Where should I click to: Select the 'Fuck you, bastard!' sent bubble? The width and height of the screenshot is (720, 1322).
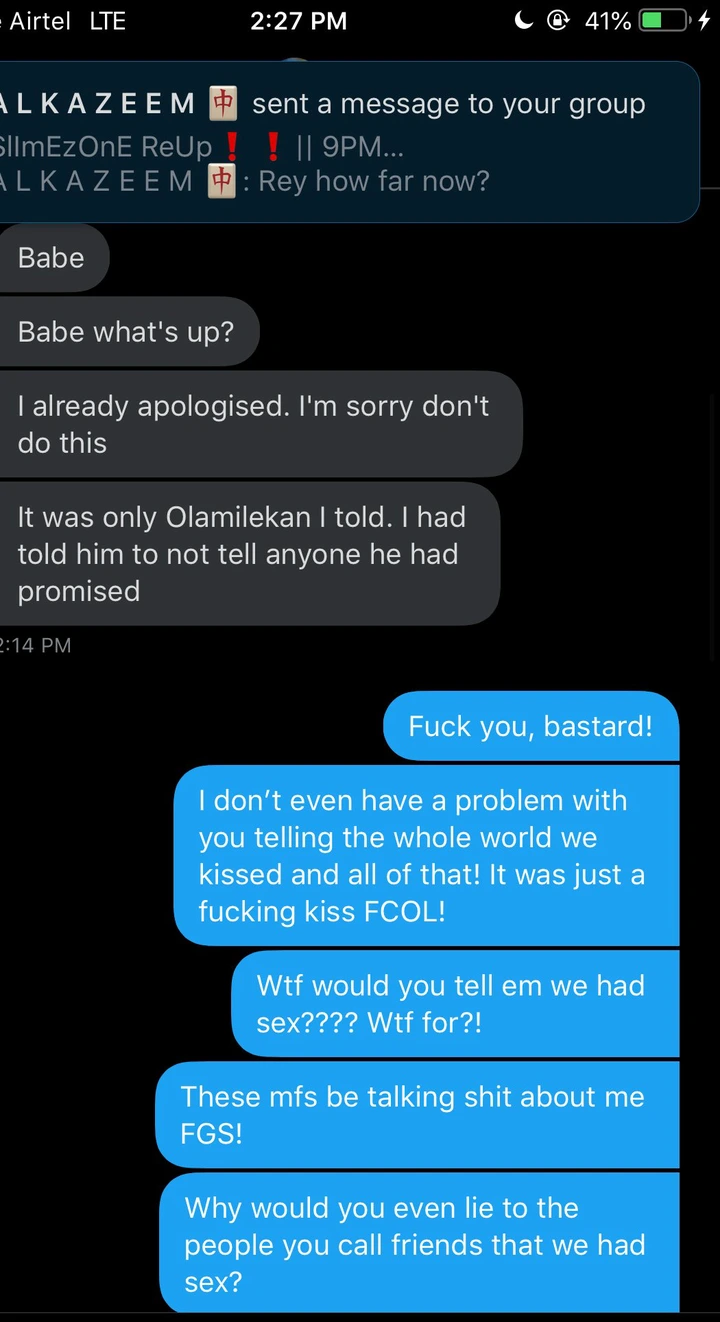[x=531, y=726]
